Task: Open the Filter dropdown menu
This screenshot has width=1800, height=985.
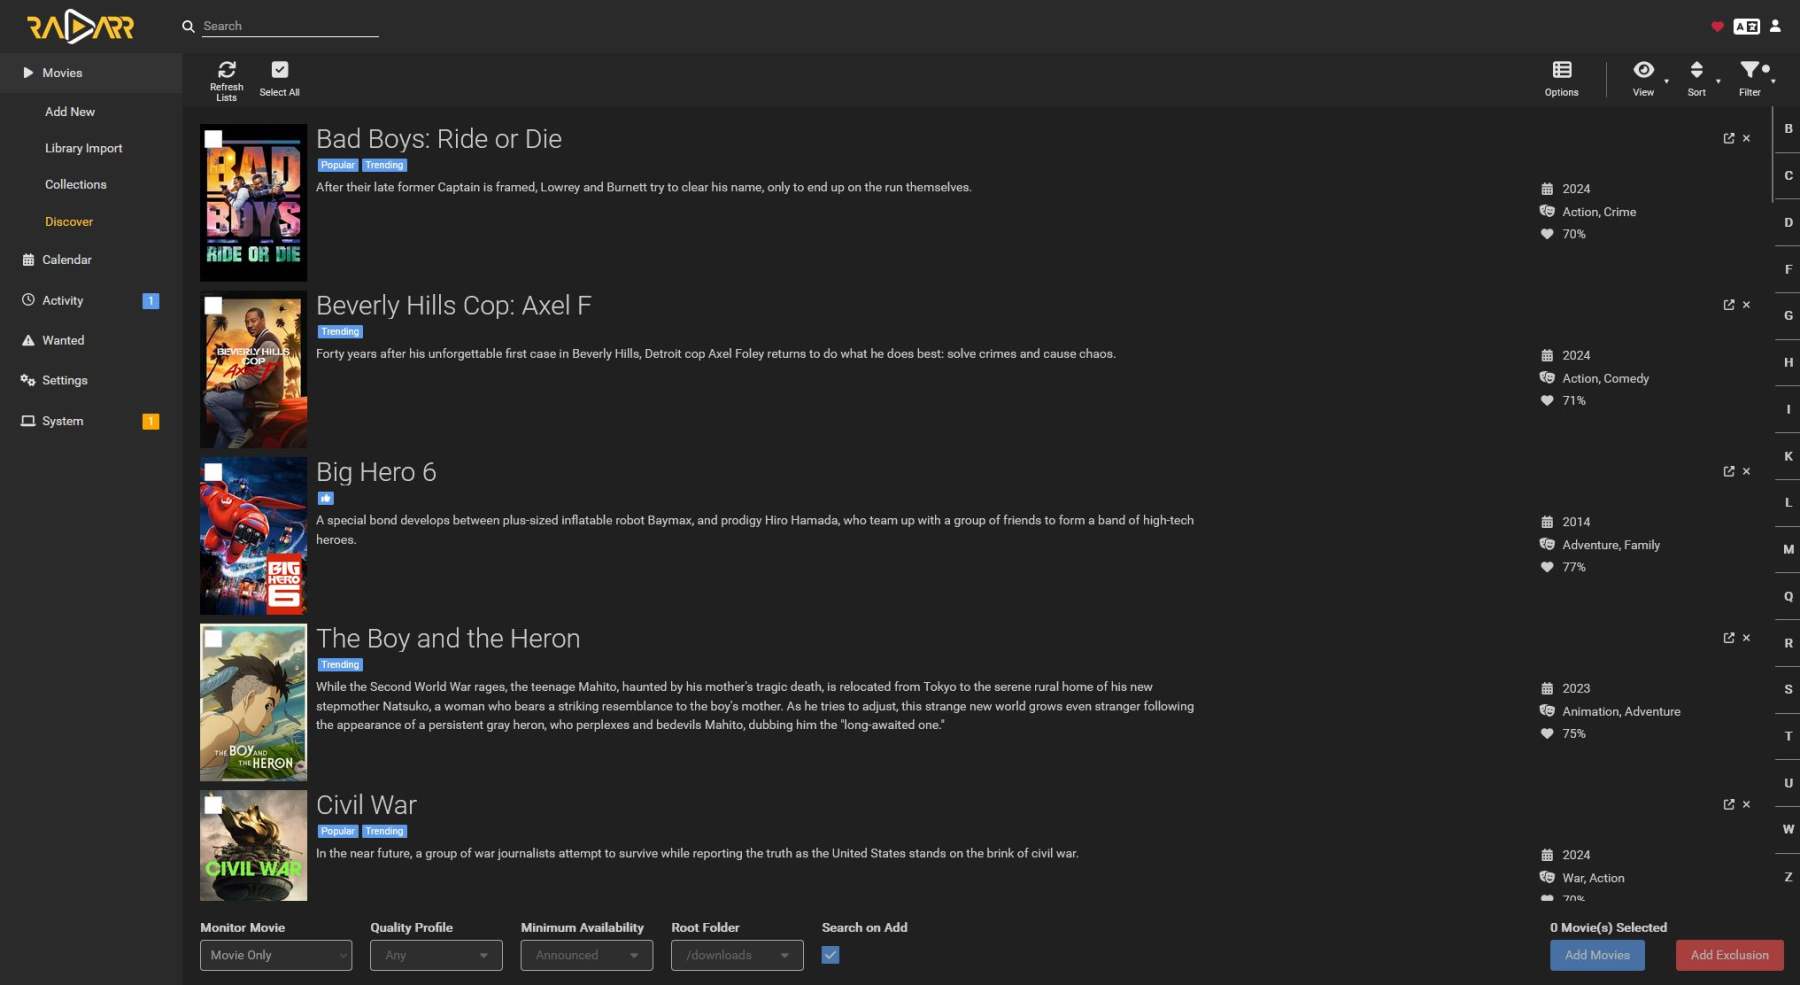Action: point(1750,78)
